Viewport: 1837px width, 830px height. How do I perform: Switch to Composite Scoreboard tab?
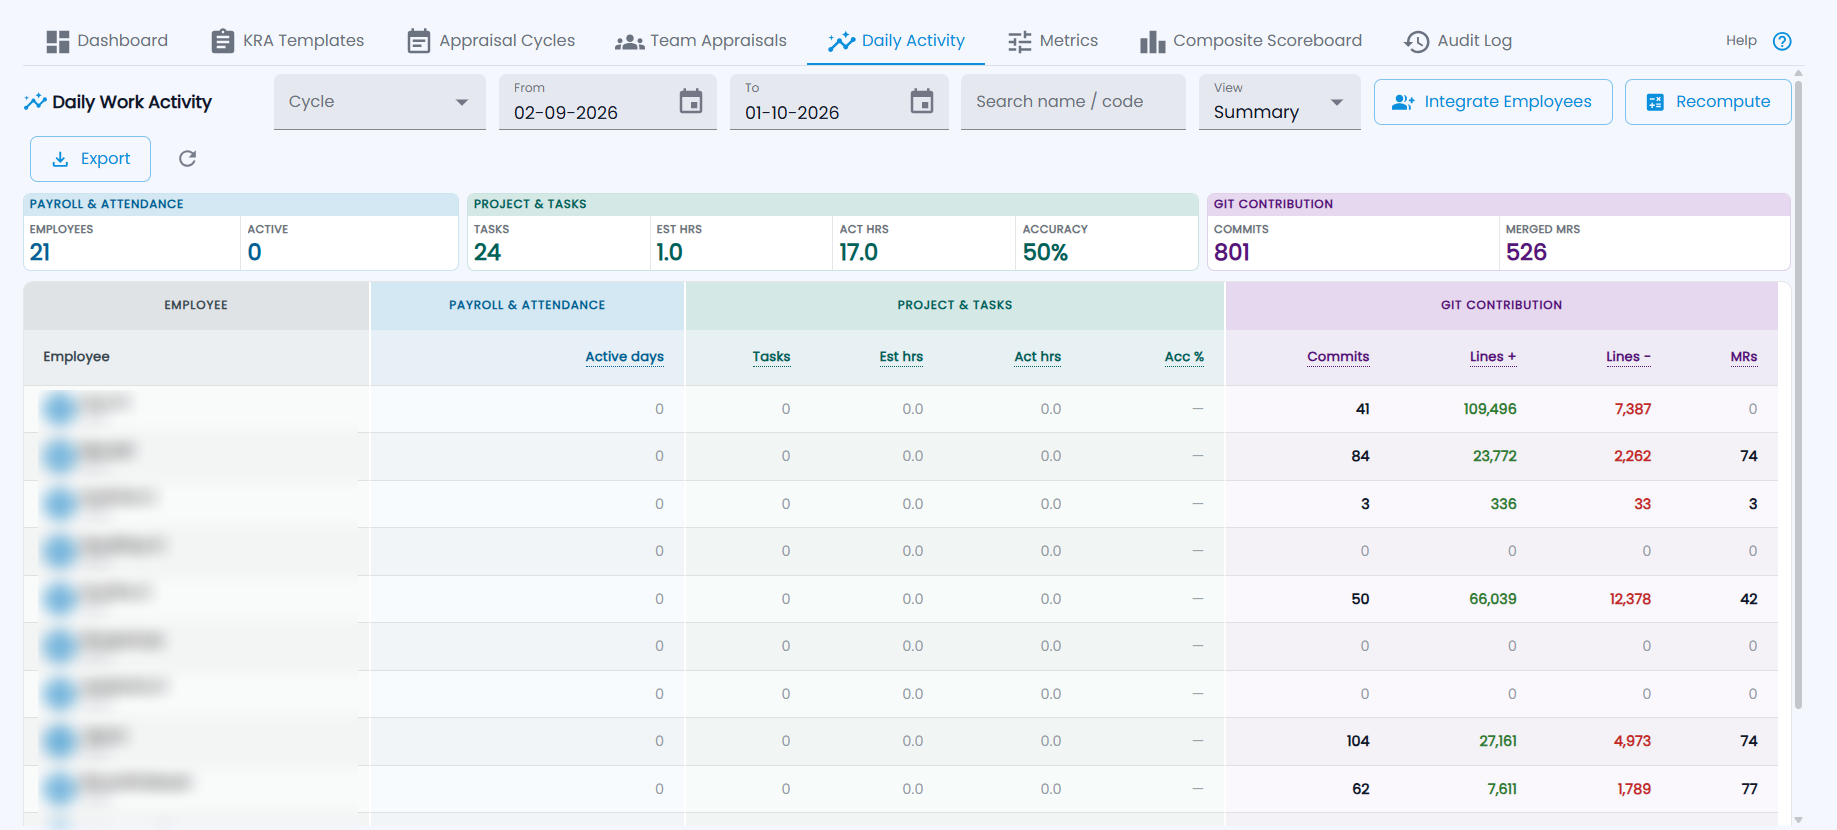pos(1251,41)
